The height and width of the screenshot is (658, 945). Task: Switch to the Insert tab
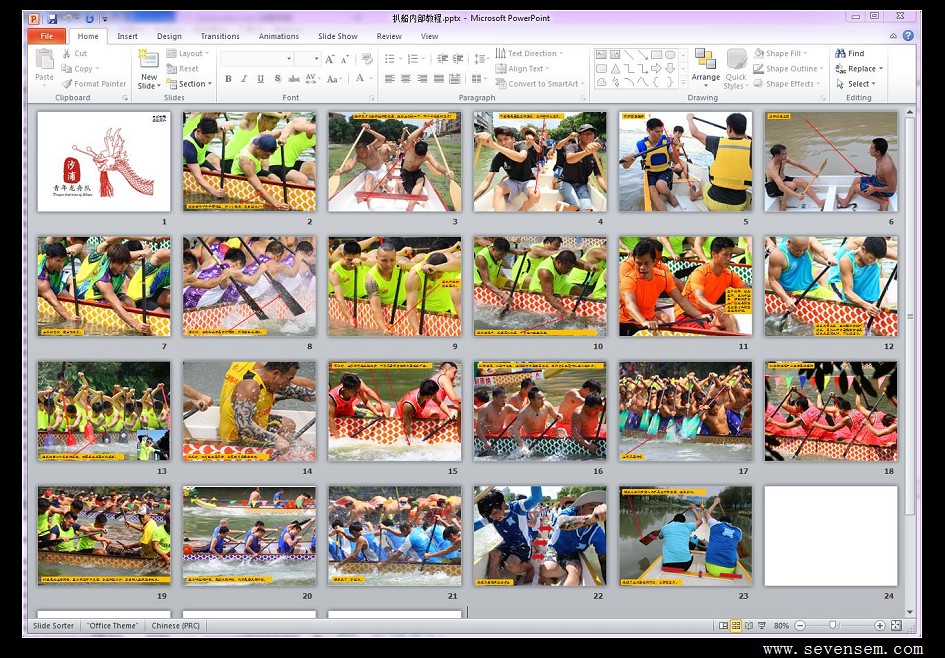click(127, 36)
